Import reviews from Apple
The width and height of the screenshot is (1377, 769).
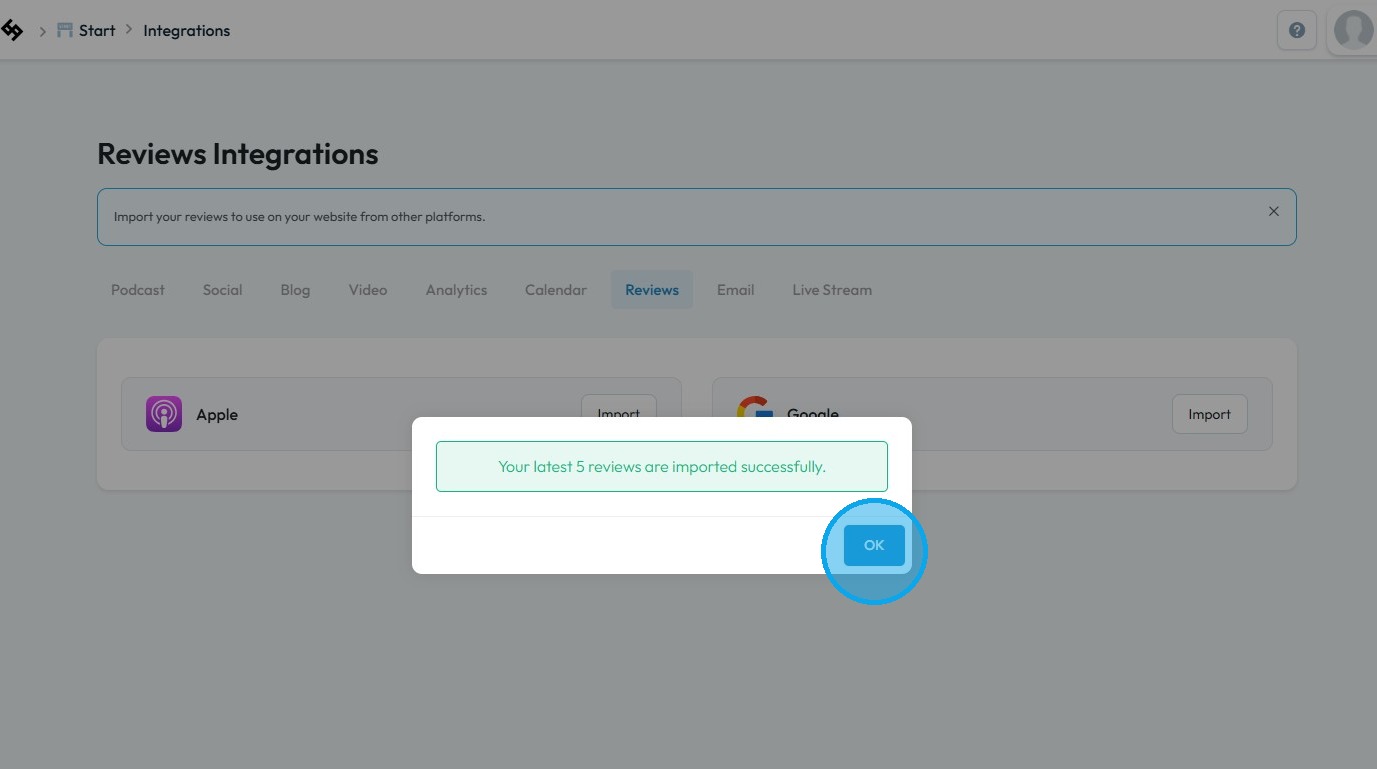(618, 406)
